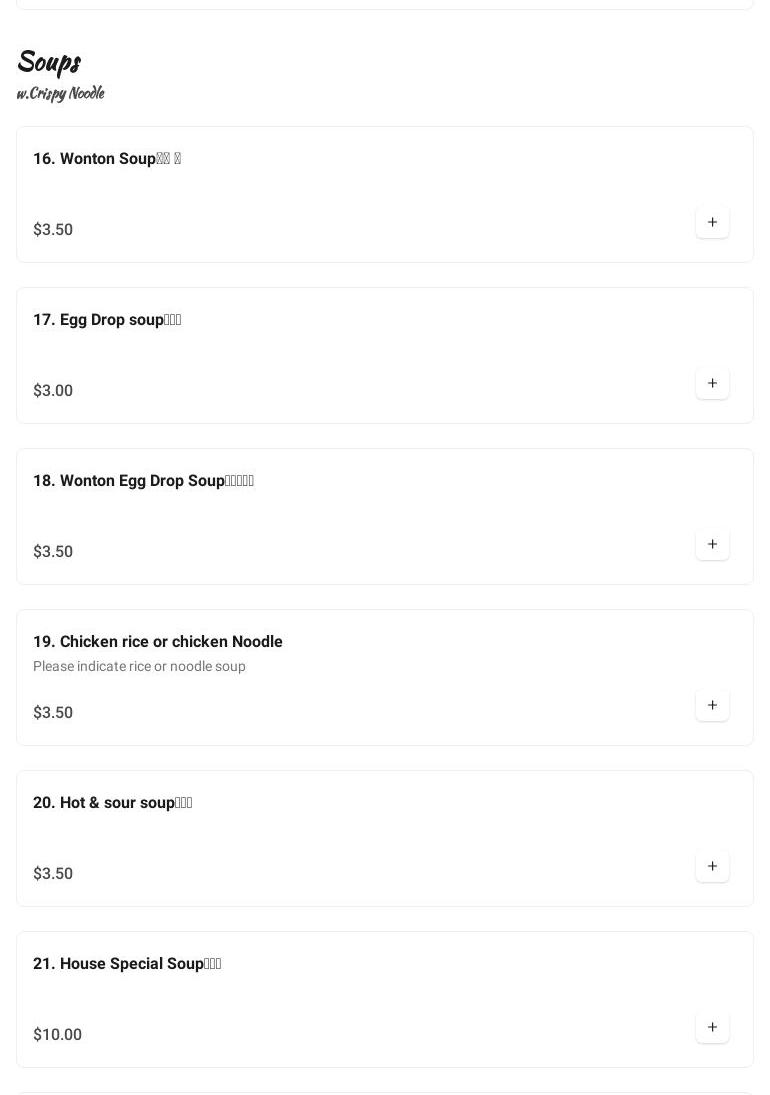770x1095 pixels.
Task: Click the Hot & sour soup $3.50 price
Action: (x=53, y=874)
